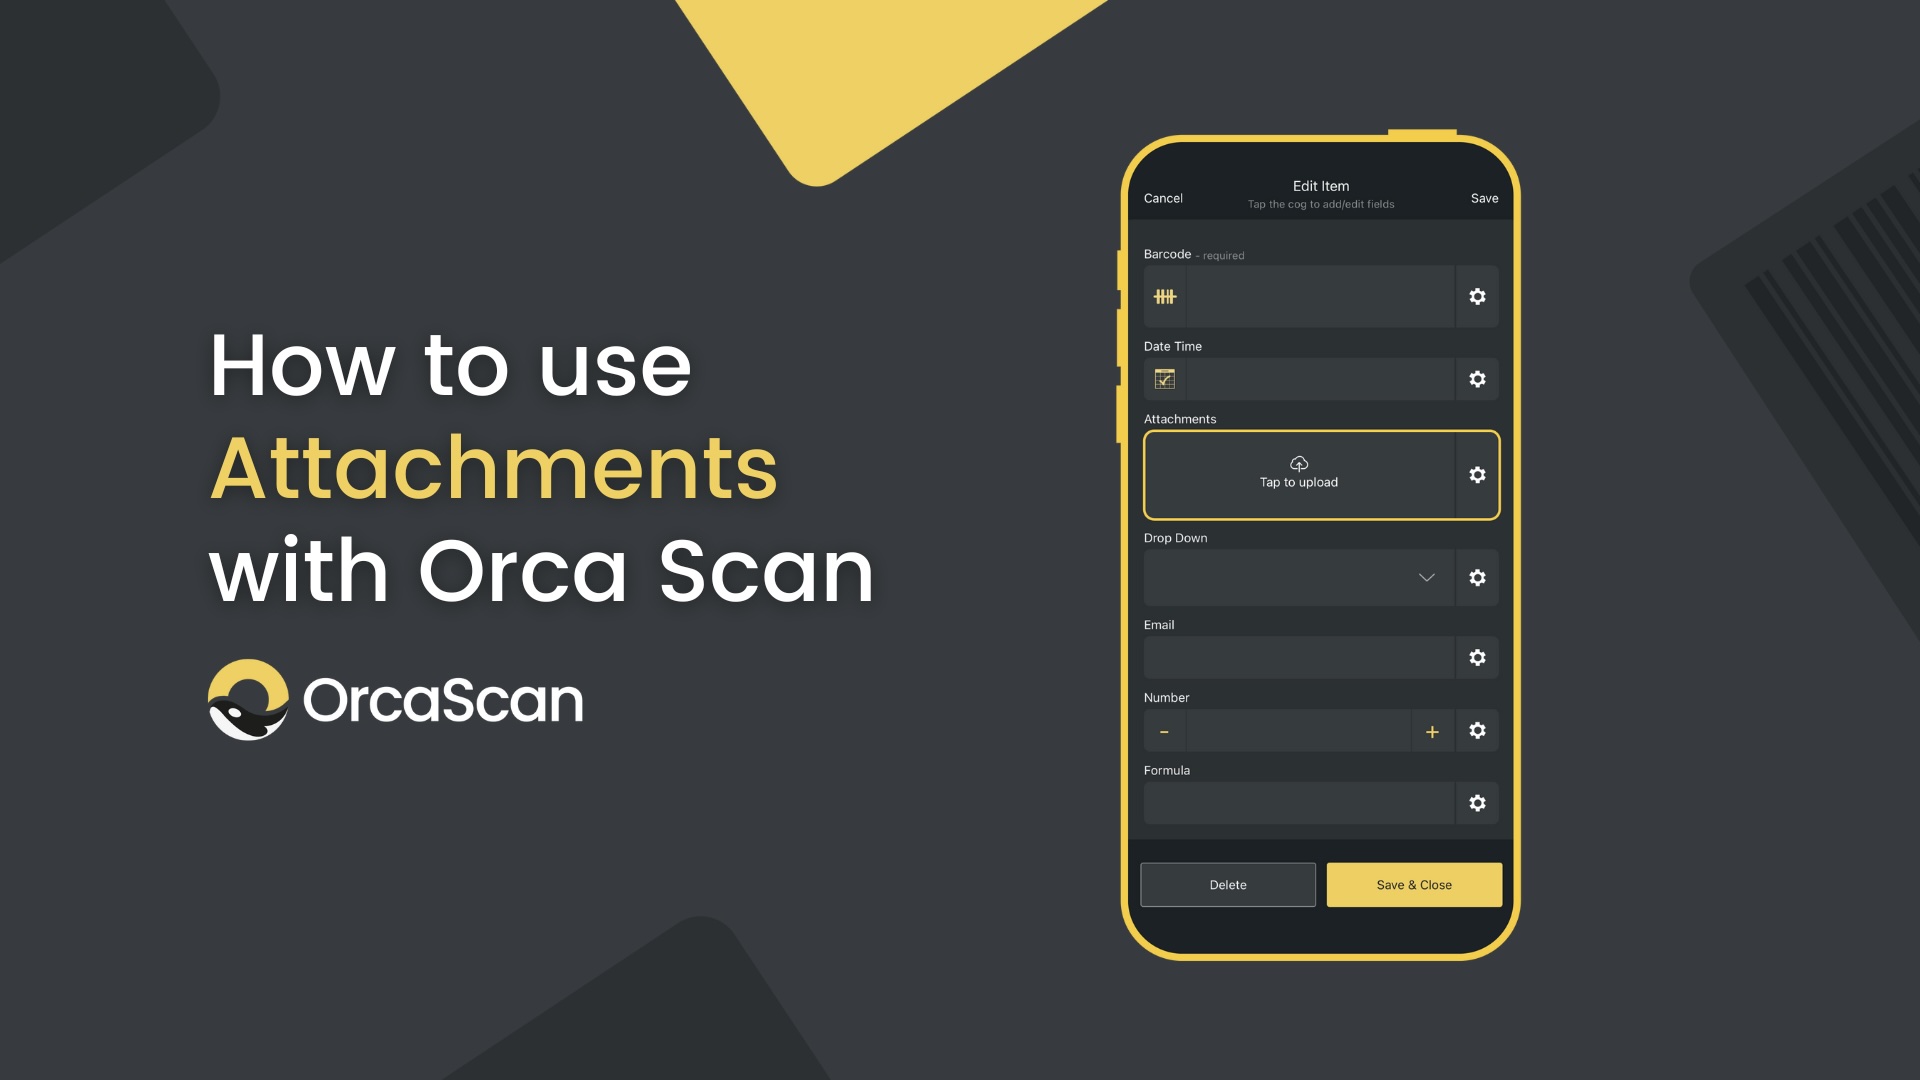Tap the Drop Down selector area
This screenshot has height=1080, width=1920.
tap(1296, 576)
